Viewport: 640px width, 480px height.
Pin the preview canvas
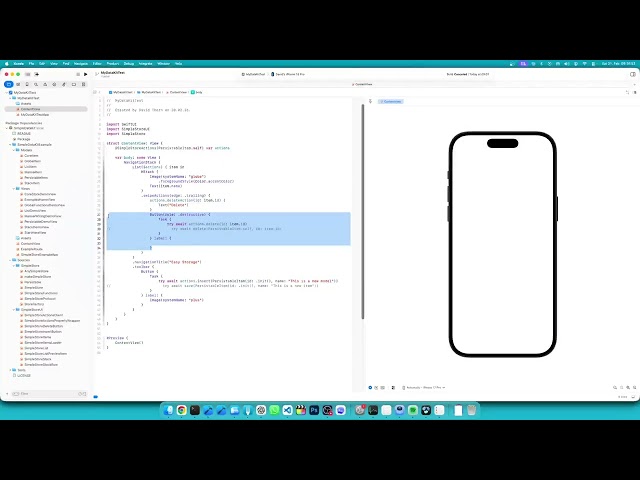(370, 101)
